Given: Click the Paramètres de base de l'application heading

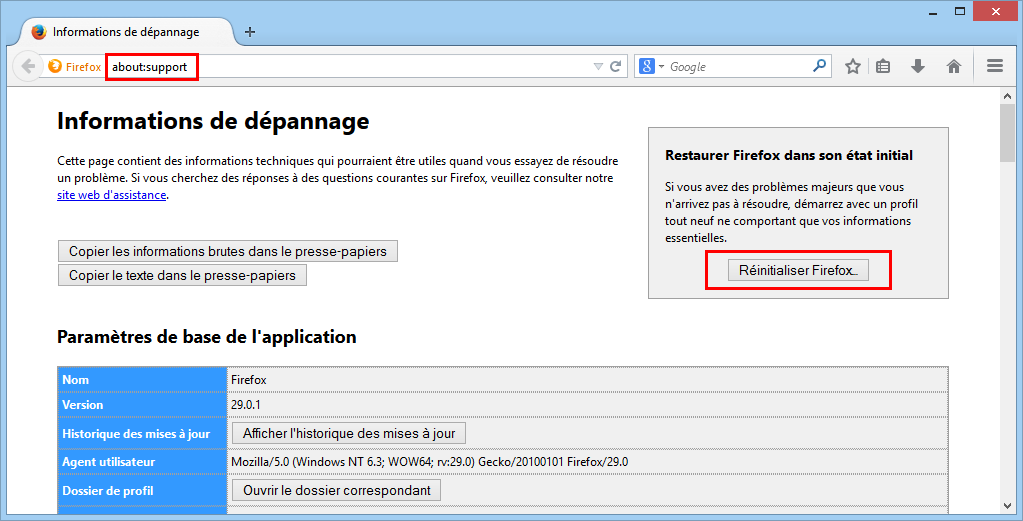Looking at the screenshot, I should [207, 336].
